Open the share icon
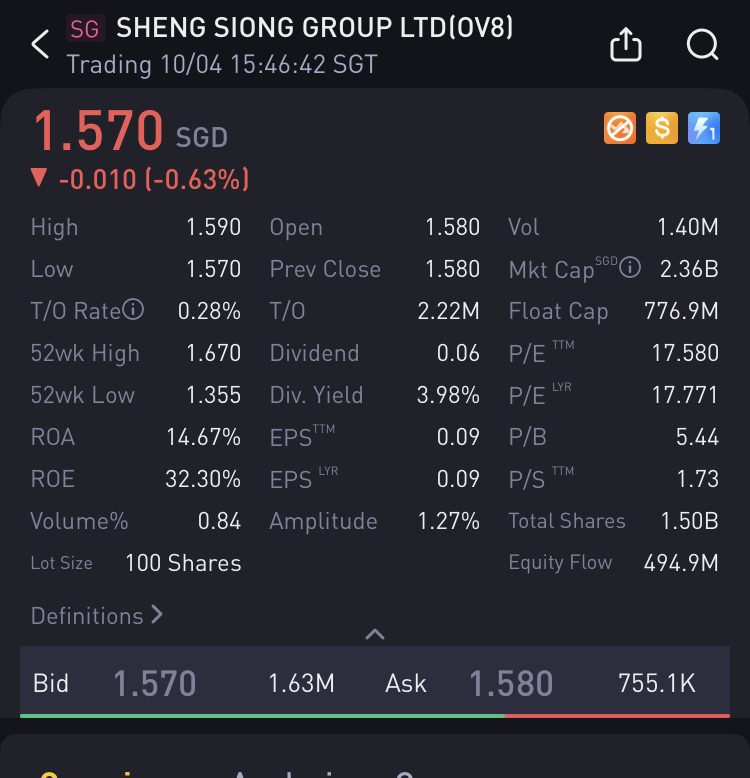This screenshot has height=778, width=750. [625, 44]
